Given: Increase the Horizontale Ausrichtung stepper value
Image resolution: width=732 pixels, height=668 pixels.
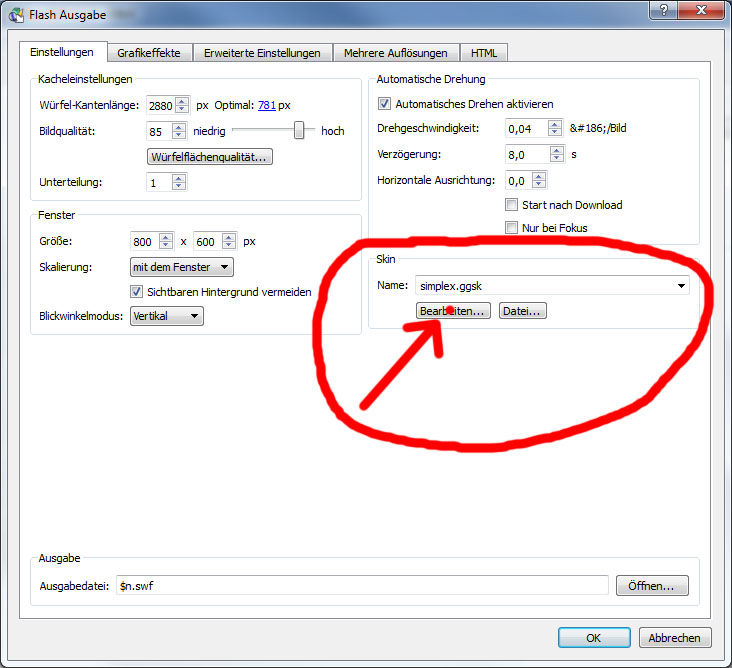Looking at the screenshot, I should coord(539,176).
